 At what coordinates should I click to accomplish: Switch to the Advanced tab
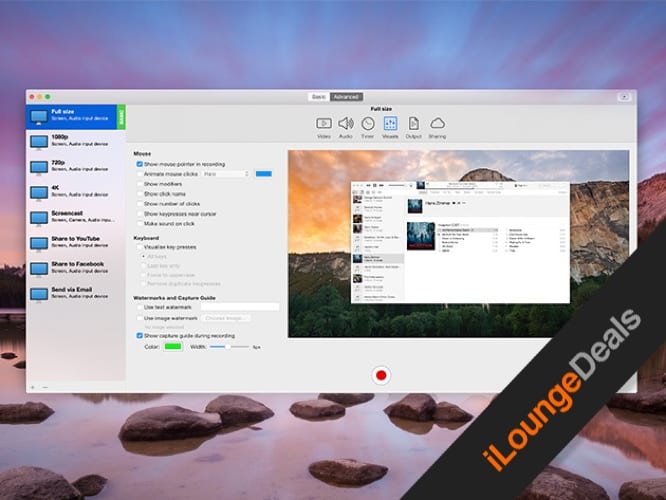[346, 97]
